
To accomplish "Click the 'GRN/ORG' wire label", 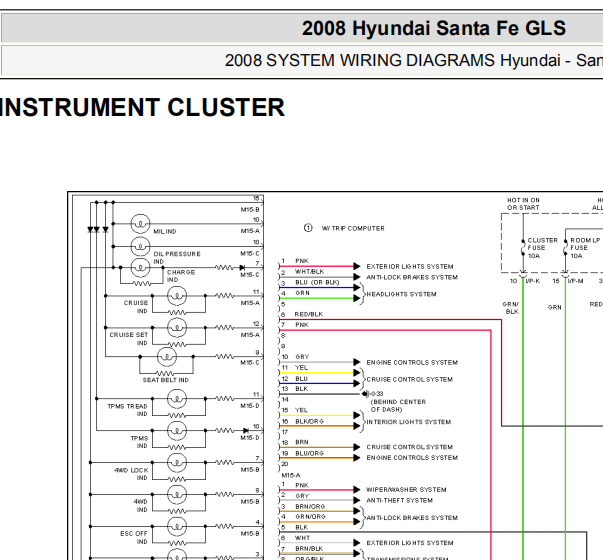I will 310,517.
